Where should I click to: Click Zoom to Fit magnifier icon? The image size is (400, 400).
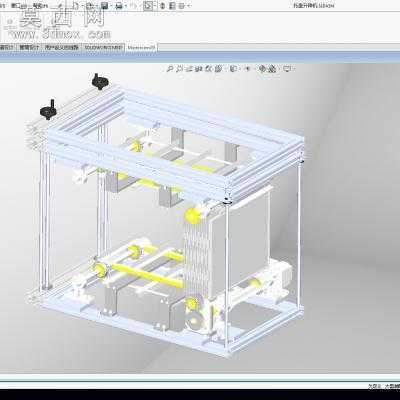169,69
